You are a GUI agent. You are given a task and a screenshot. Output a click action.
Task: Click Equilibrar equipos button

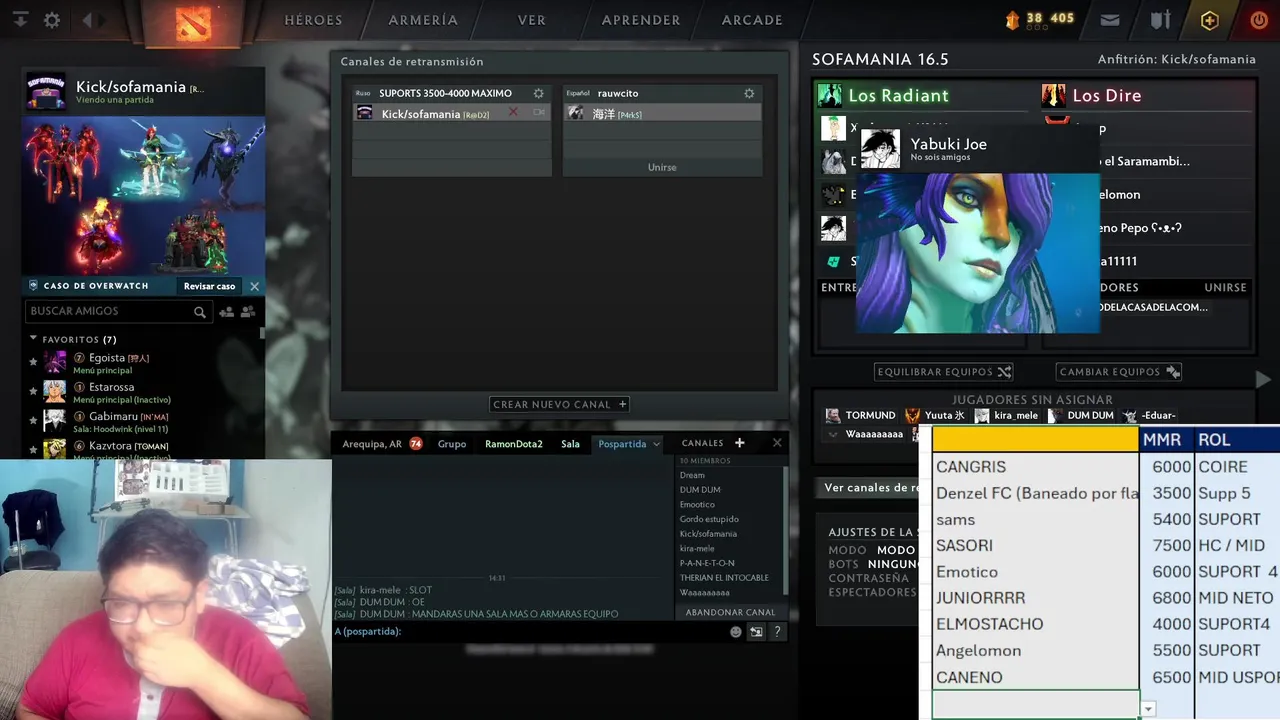pos(944,372)
